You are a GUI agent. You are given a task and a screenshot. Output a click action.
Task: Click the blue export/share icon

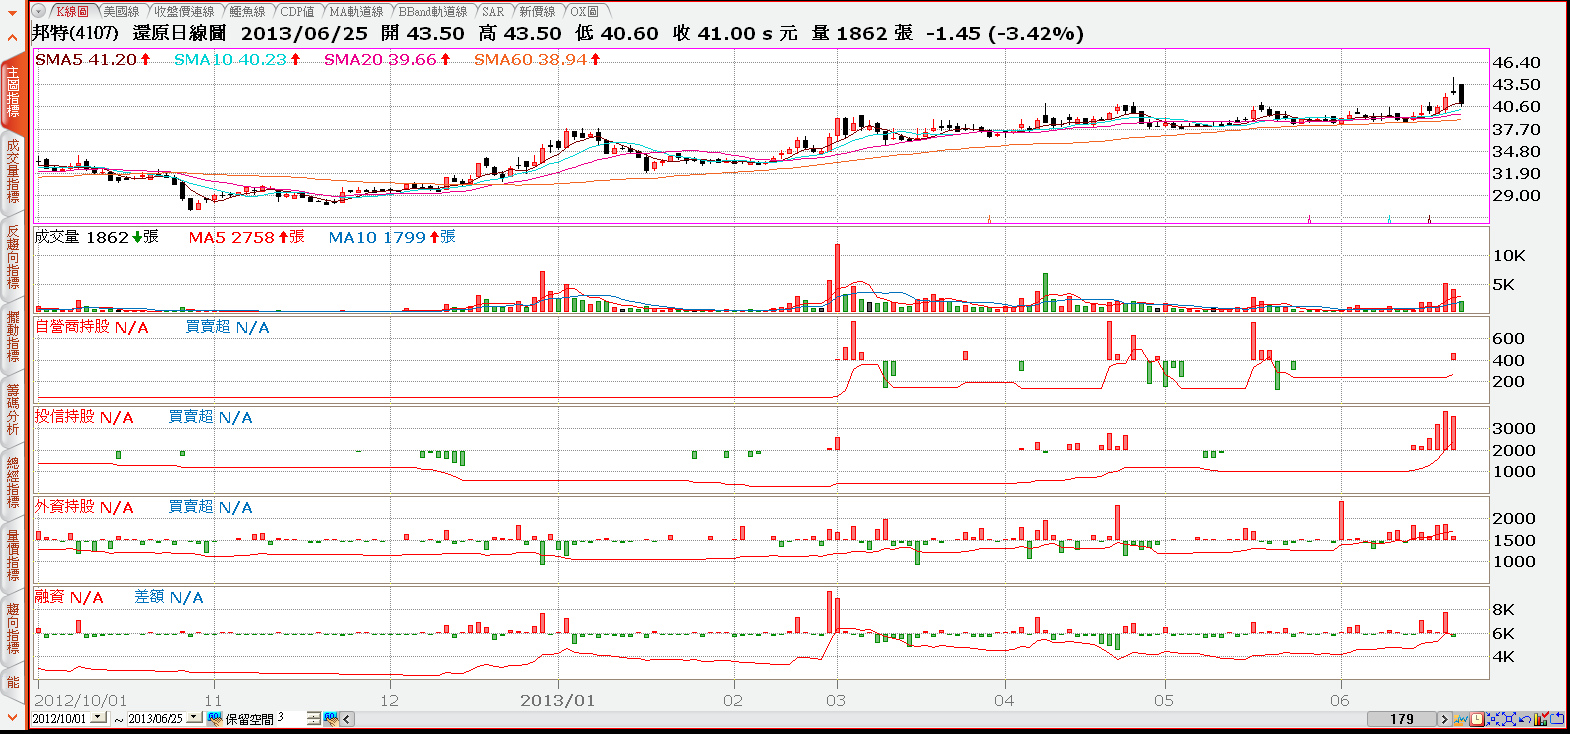coord(1557,718)
